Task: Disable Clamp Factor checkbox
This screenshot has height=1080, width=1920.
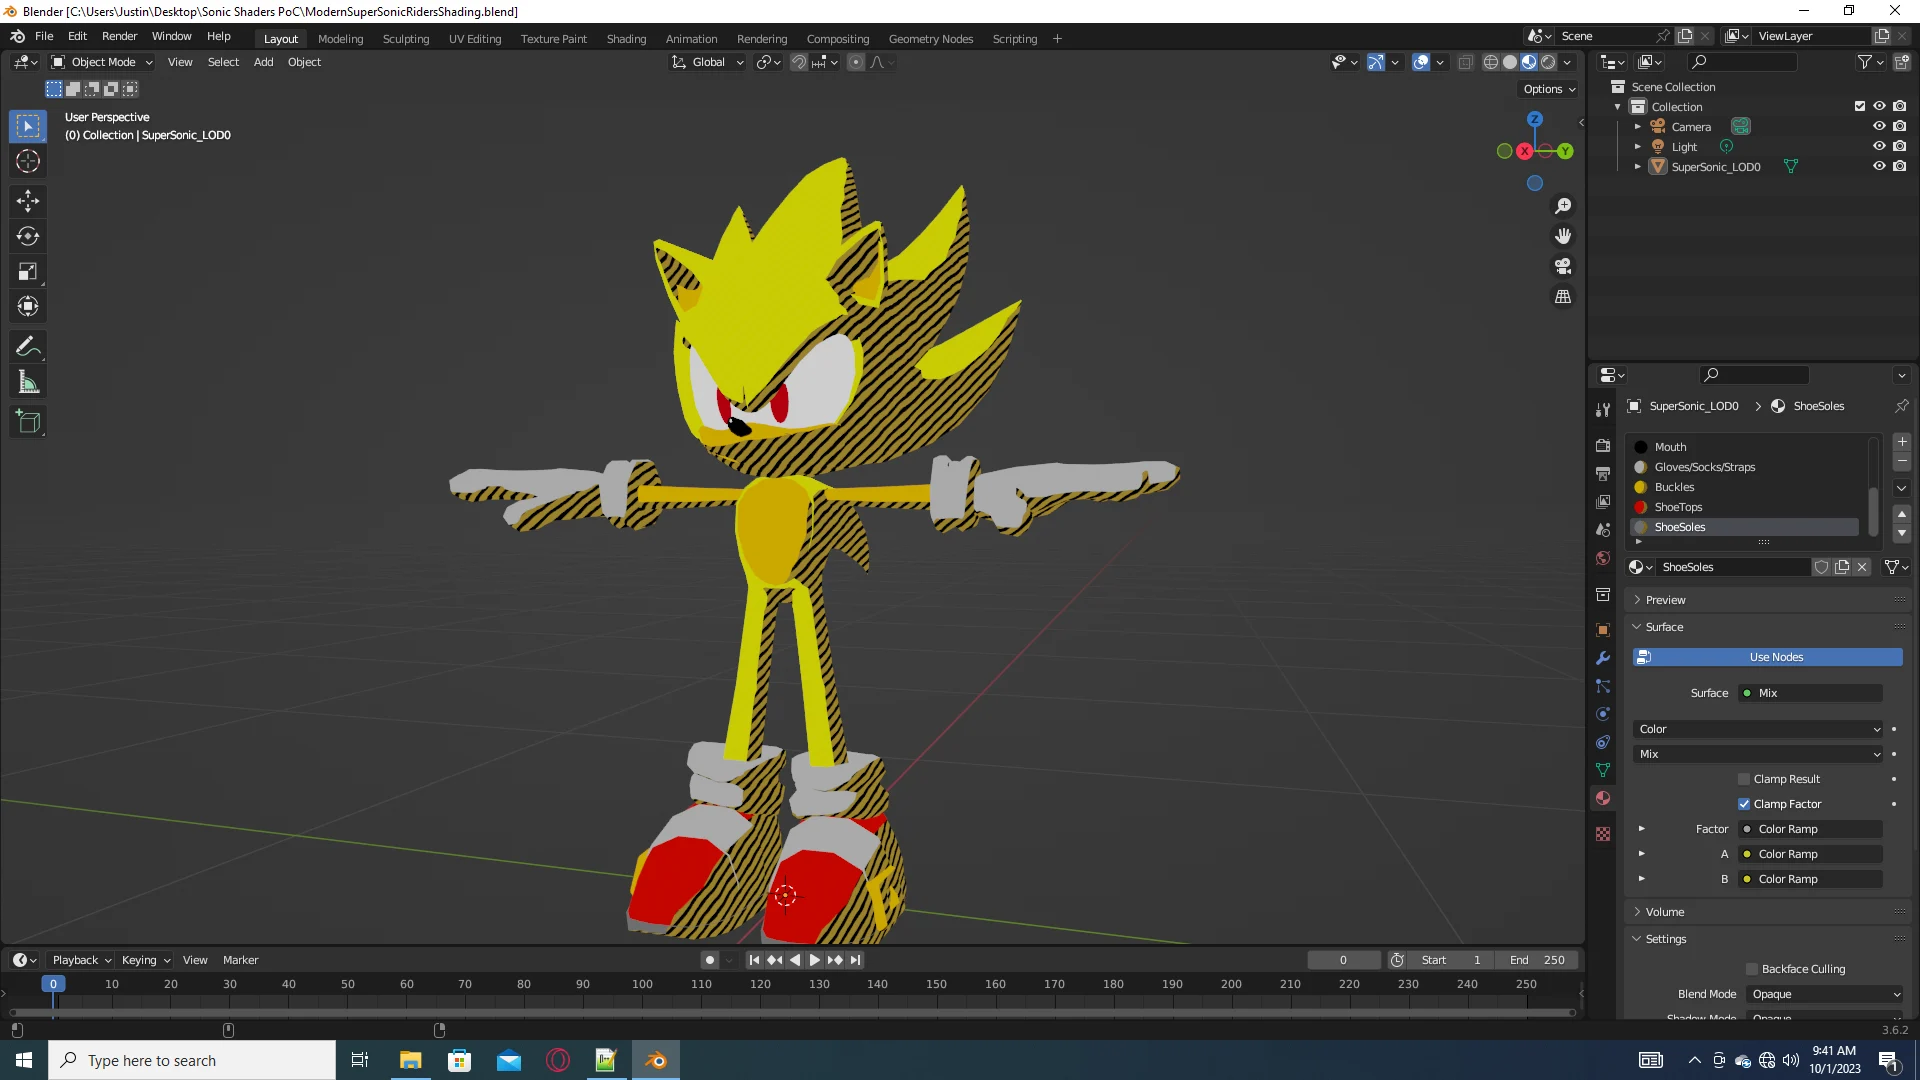Action: (x=1745, y=803)
